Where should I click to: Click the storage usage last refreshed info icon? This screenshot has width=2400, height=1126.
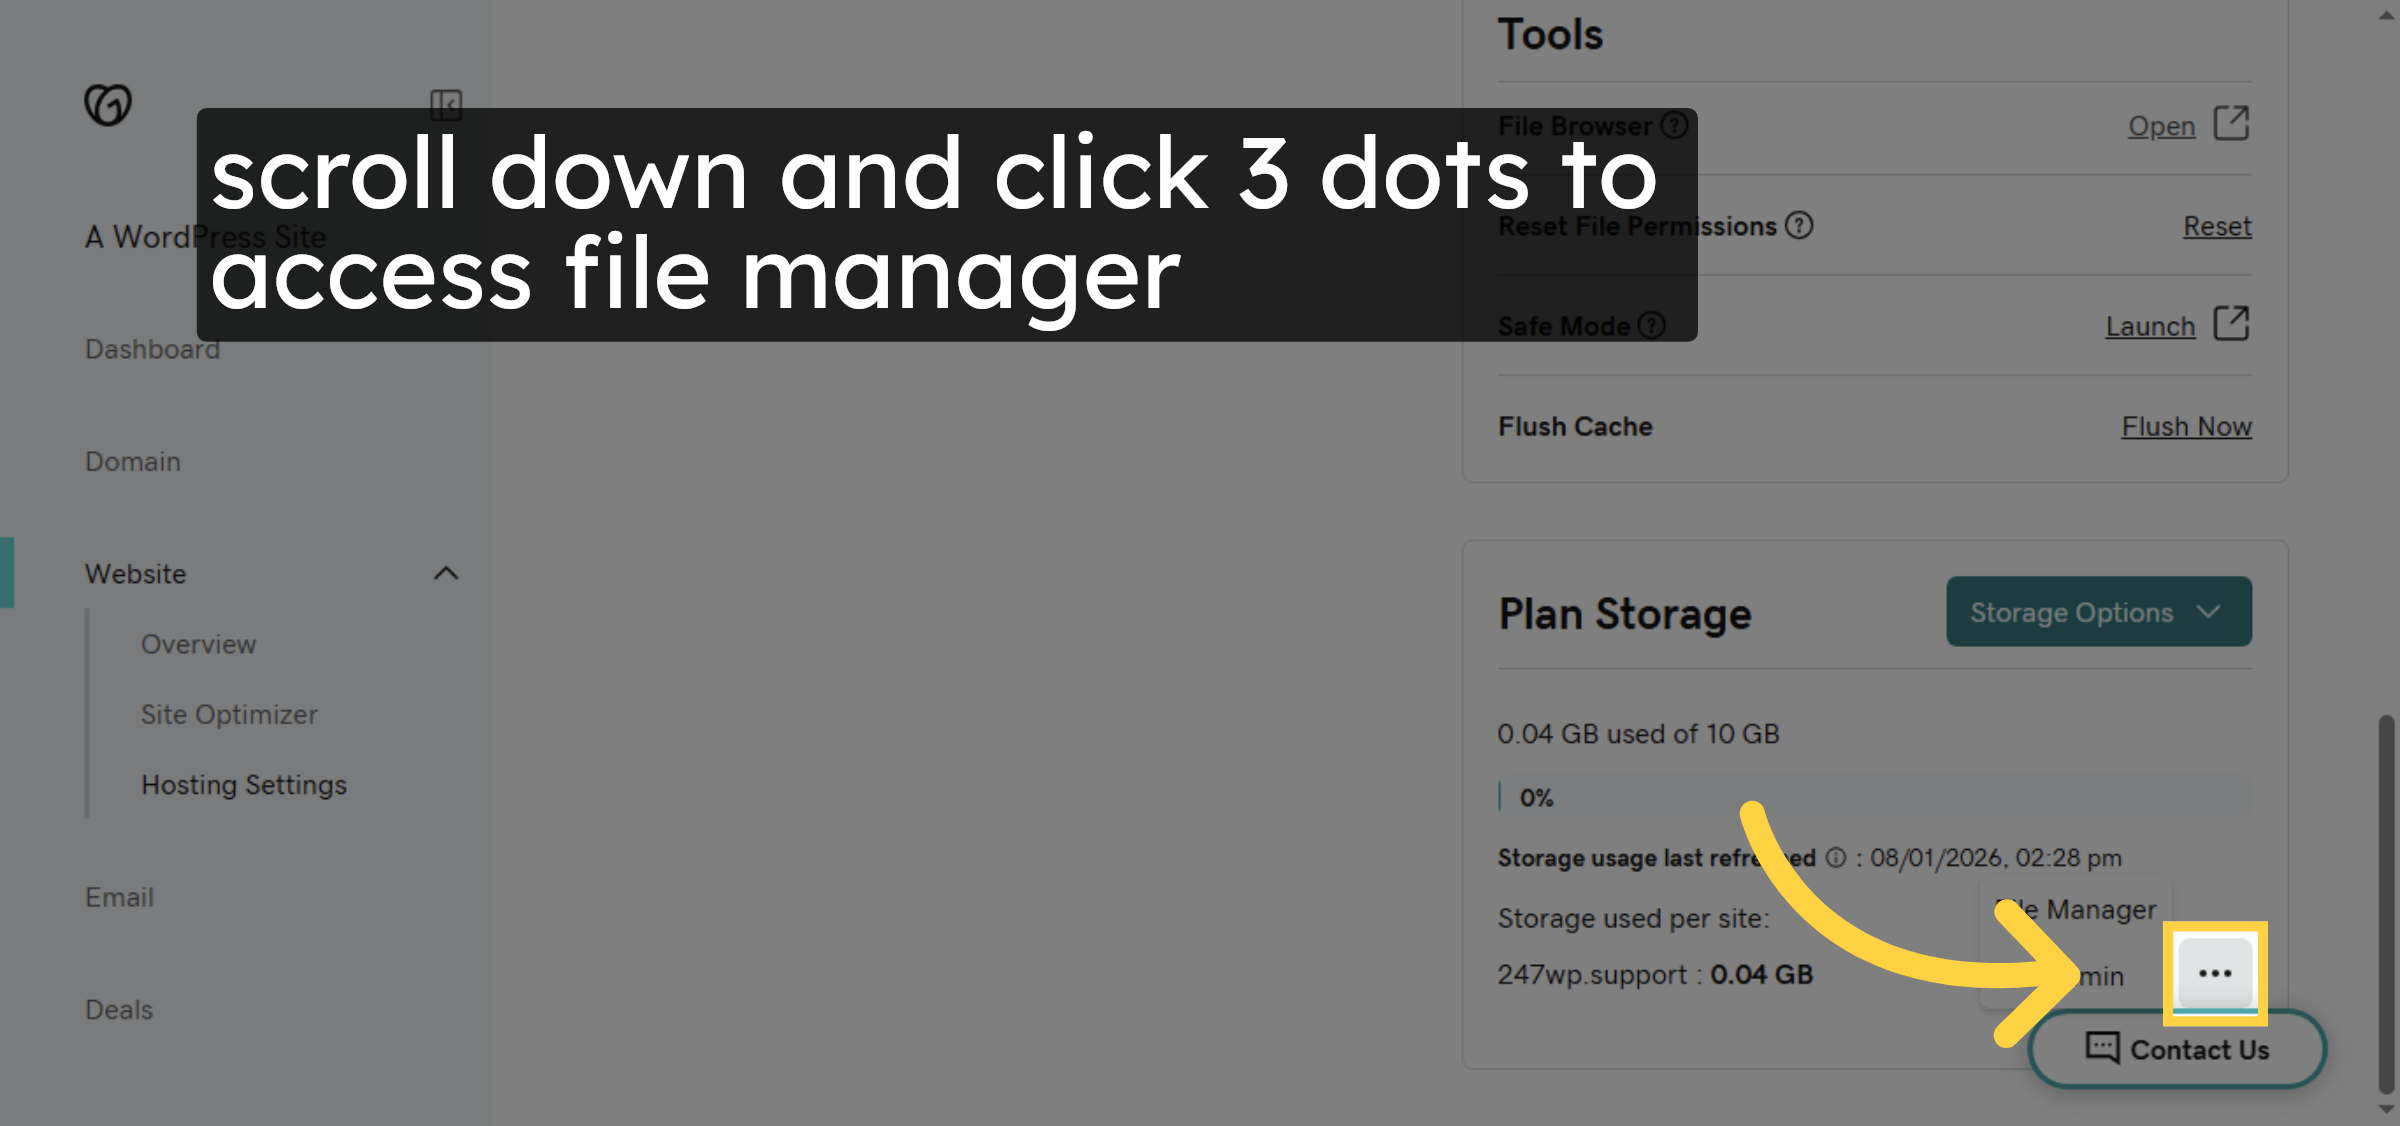1834,857
